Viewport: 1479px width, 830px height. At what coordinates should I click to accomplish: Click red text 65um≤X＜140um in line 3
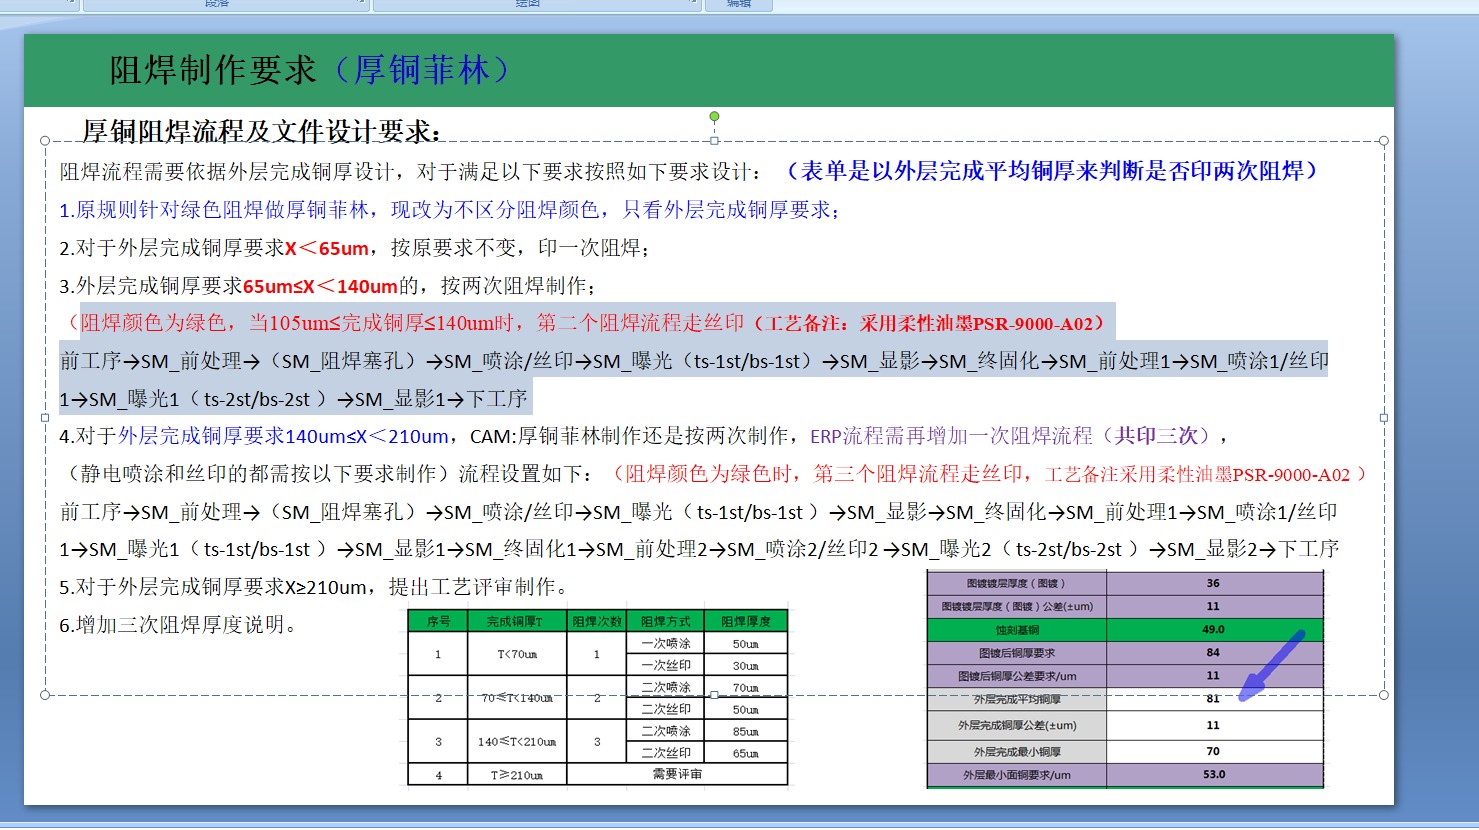[320, 286]
